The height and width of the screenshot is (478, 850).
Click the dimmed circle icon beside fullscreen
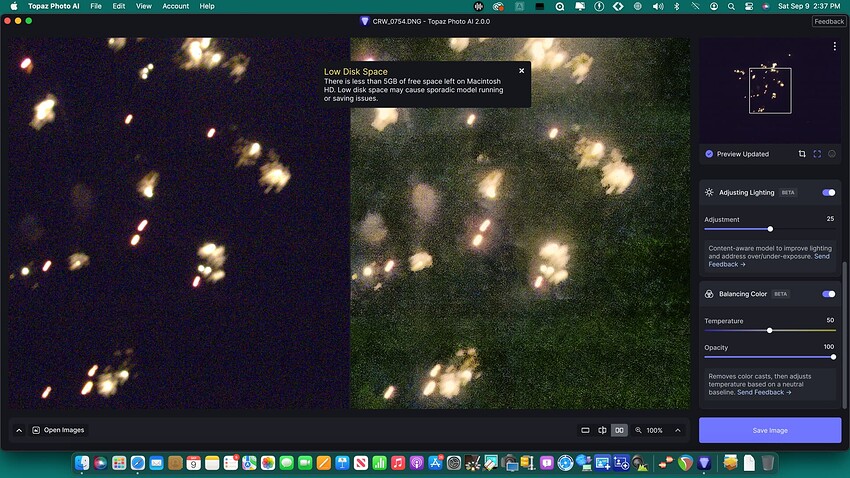pos(832,154)
